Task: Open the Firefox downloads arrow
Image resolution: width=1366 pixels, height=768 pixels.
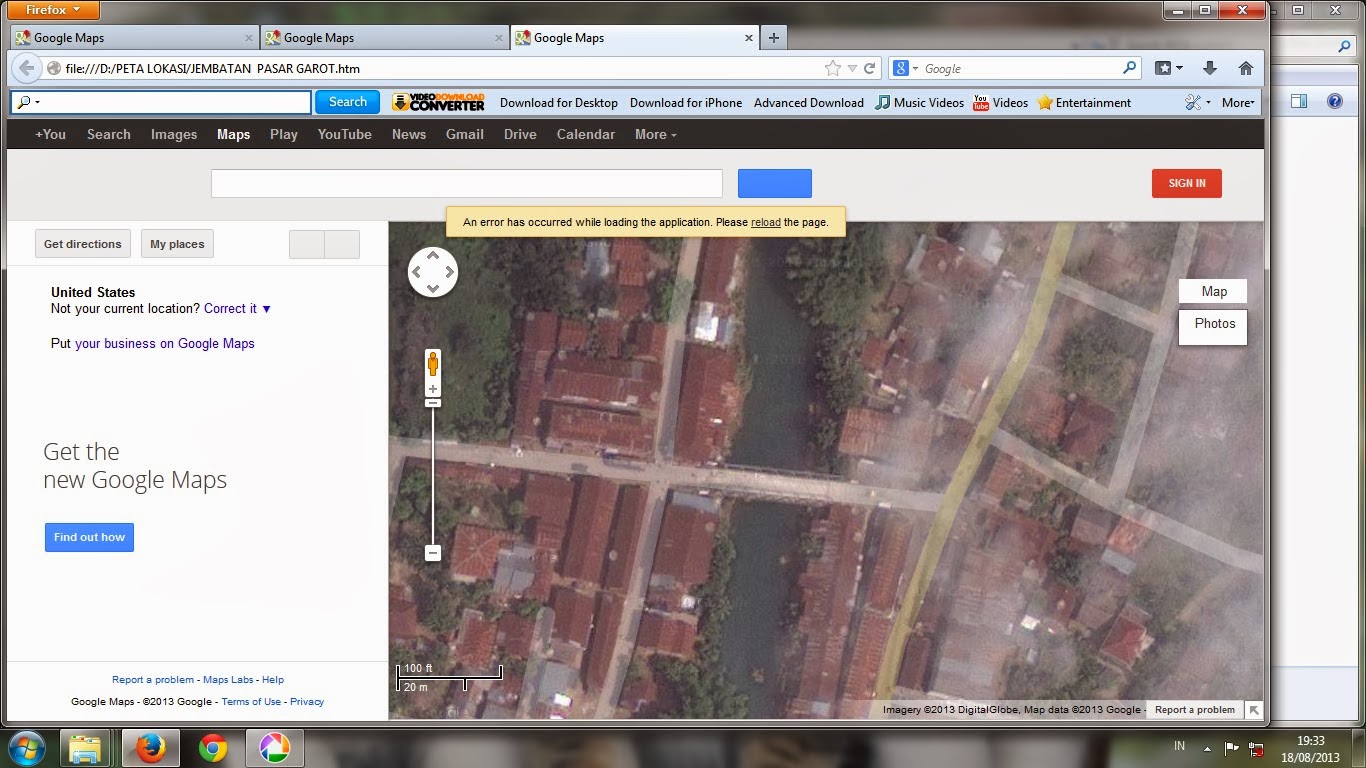Action: tap(1209, 68)
